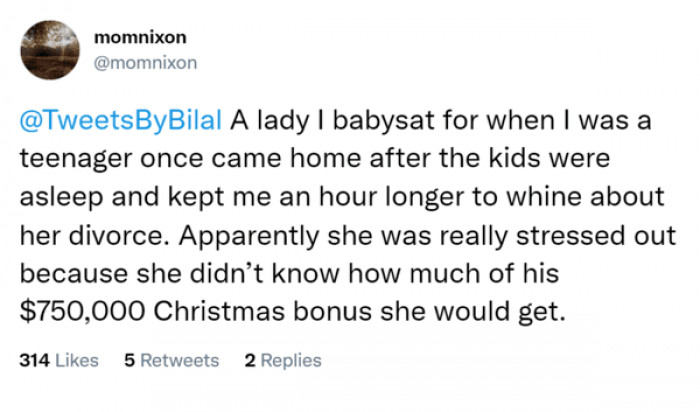This screenshot has width=700, height=412.
Task: Click the number 314 in the stats
Action: click(36, 361)
